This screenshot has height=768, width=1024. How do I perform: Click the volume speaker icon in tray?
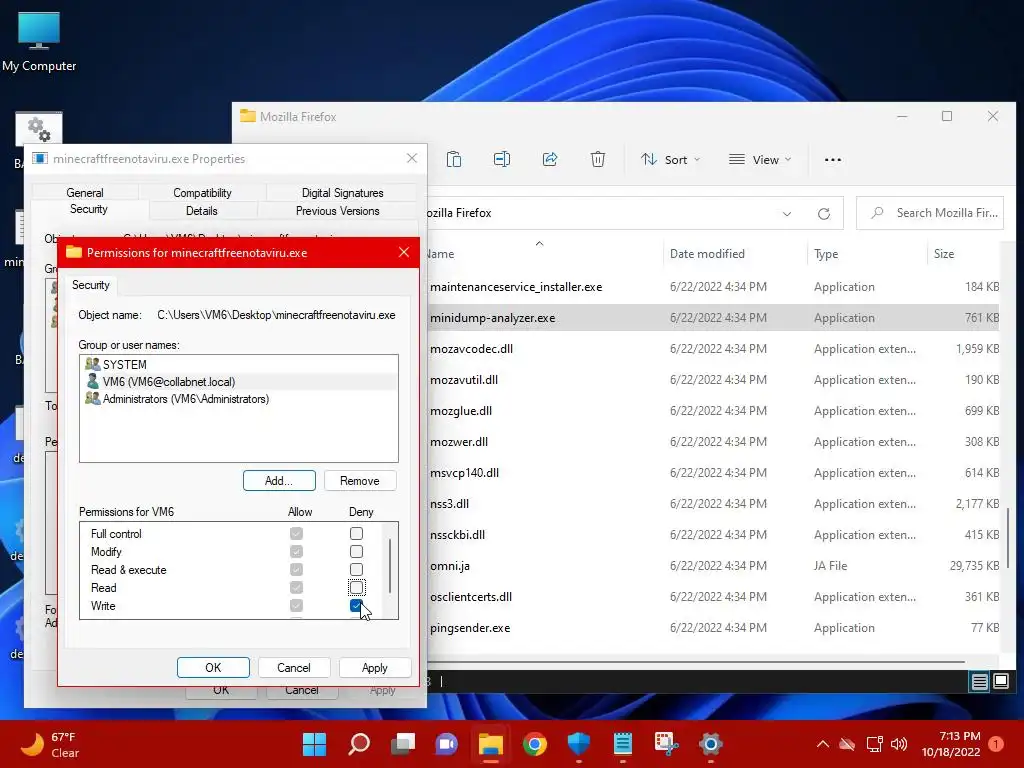[899, 744]
